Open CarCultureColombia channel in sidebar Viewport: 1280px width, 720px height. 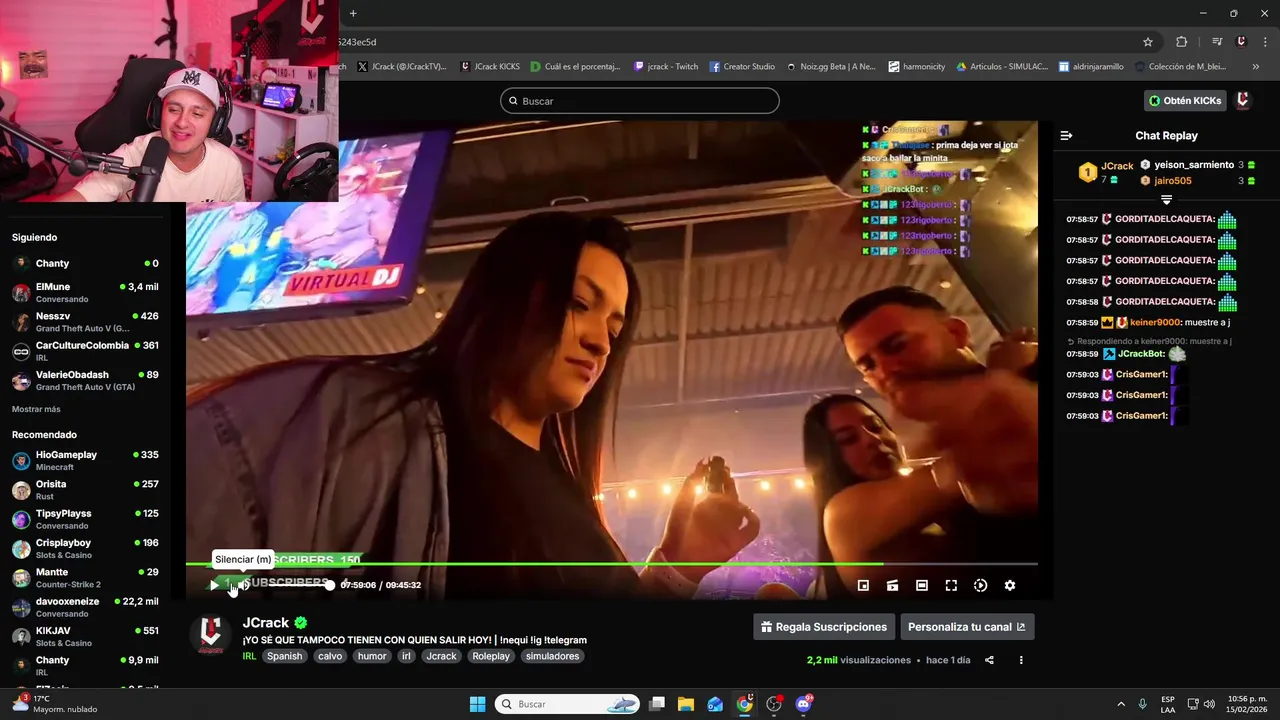point(85,351)
